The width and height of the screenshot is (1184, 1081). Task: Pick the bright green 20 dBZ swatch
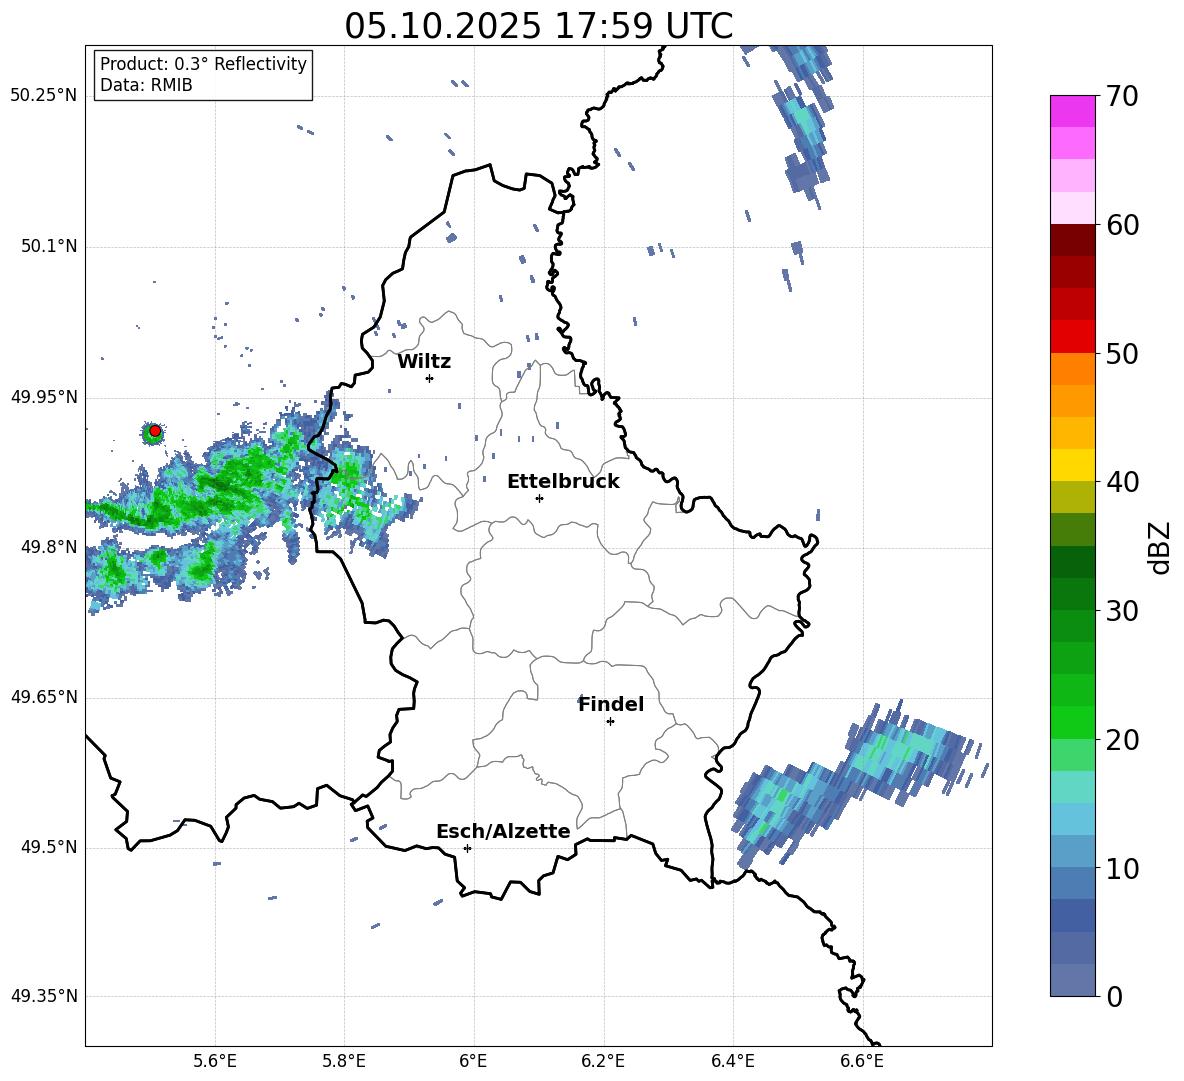pyautogui.click(x=1072, y=722)
